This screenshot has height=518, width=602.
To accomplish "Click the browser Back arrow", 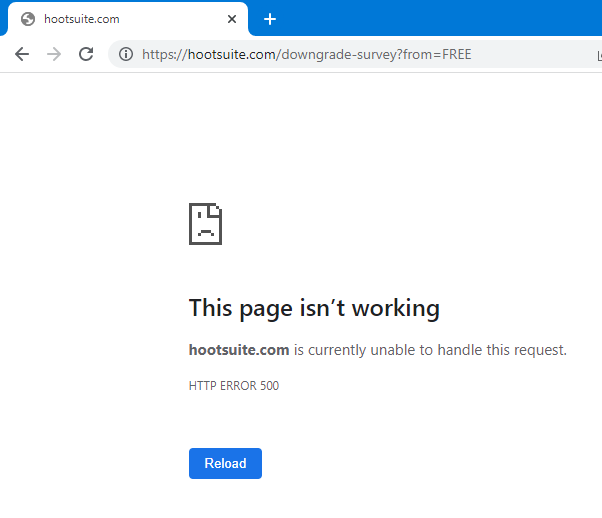I will click(x=22, y=54).
